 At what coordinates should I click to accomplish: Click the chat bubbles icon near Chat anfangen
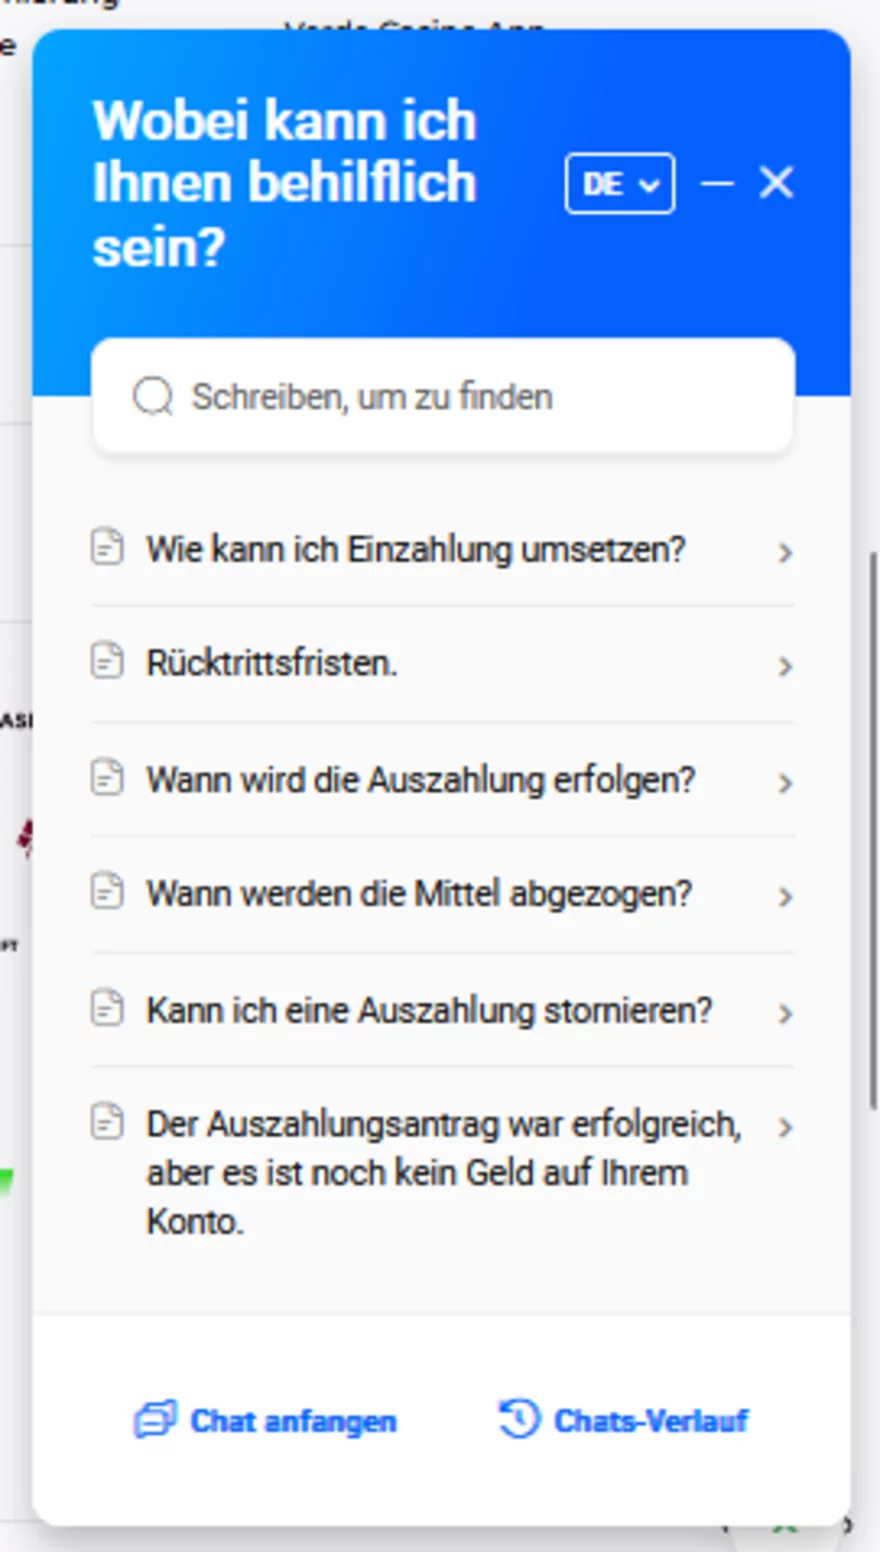pos(155,1419)
